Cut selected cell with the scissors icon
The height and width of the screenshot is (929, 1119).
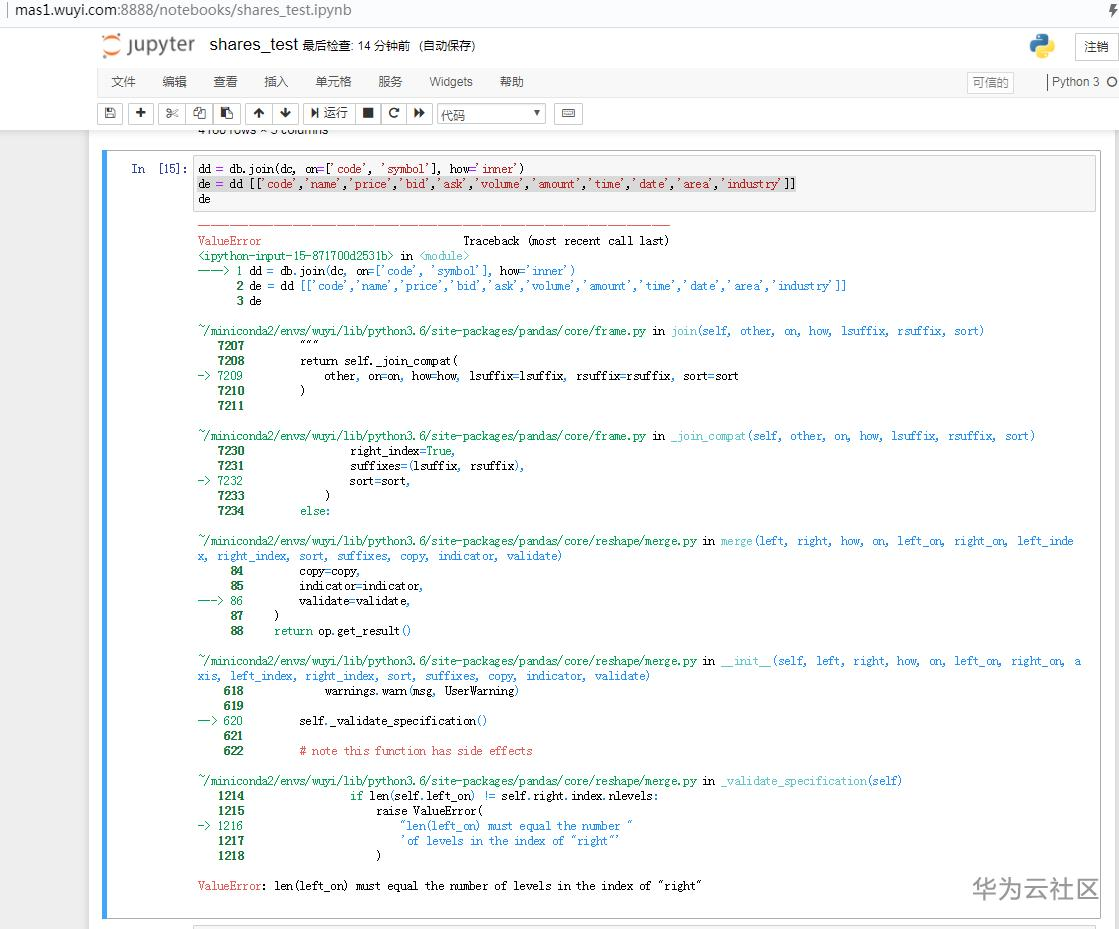[172, 113]
